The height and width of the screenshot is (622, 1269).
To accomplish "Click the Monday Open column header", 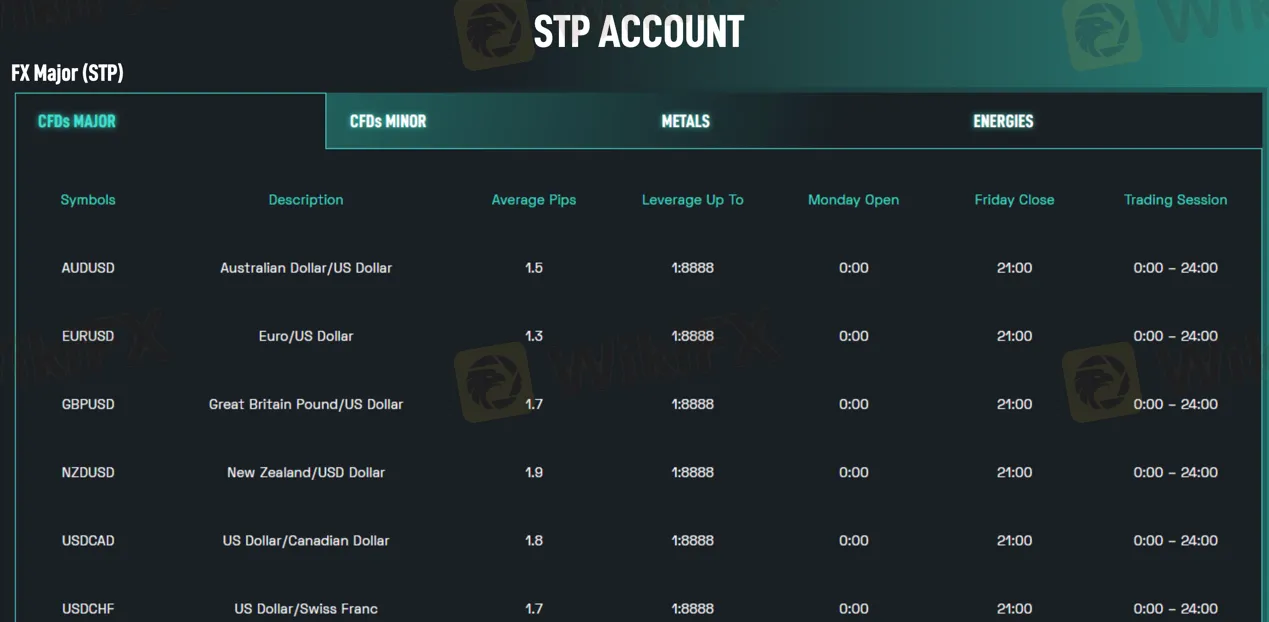I will coord(853,200).
